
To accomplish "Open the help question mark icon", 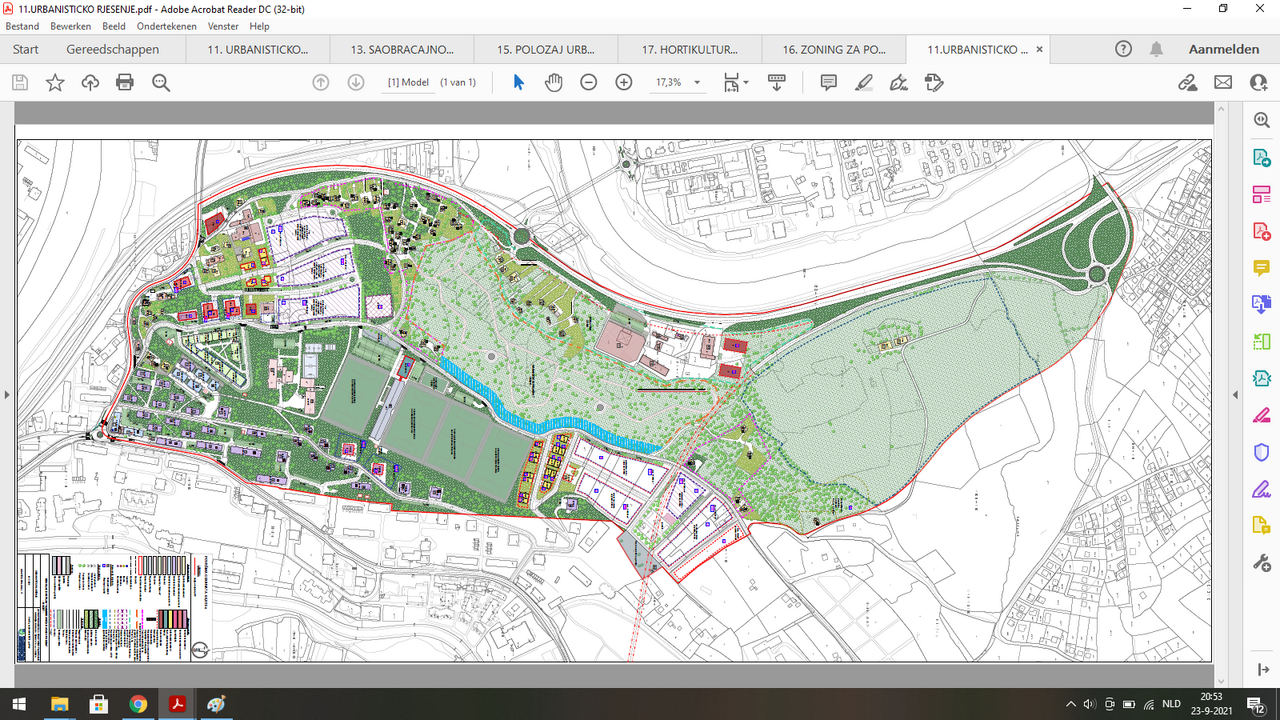I will click(x=1123, y=49).
